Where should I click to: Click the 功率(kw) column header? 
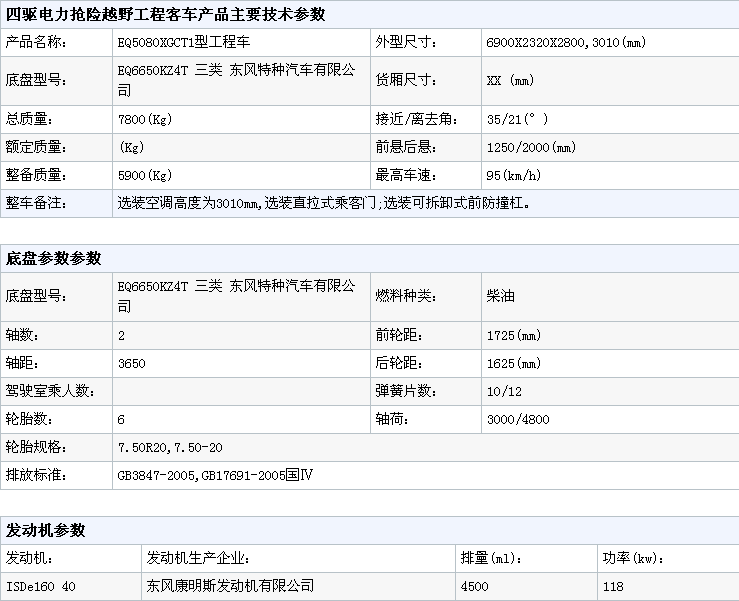(x=633, y=558)
